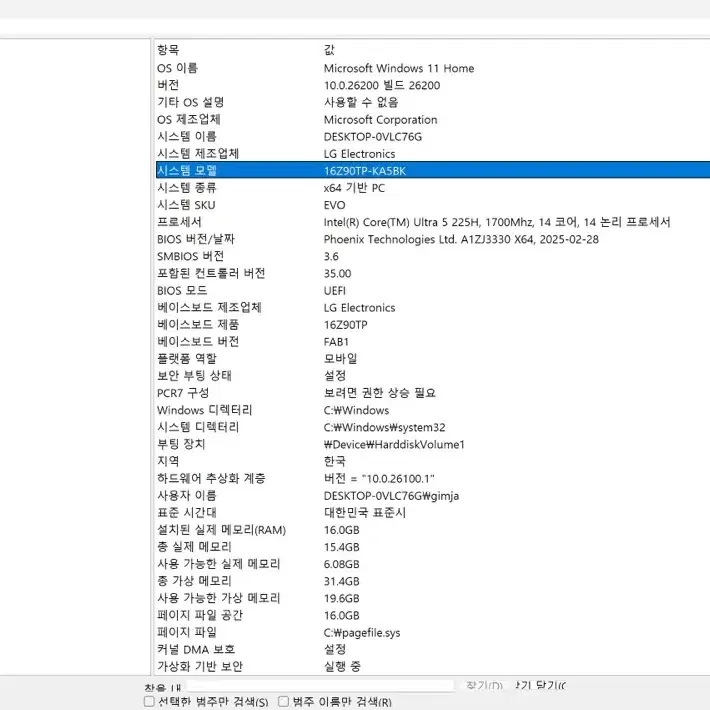The image size is (710, 710).
Task: Click the C:\Windows\system32 value
Action: [x=384, y=427]
